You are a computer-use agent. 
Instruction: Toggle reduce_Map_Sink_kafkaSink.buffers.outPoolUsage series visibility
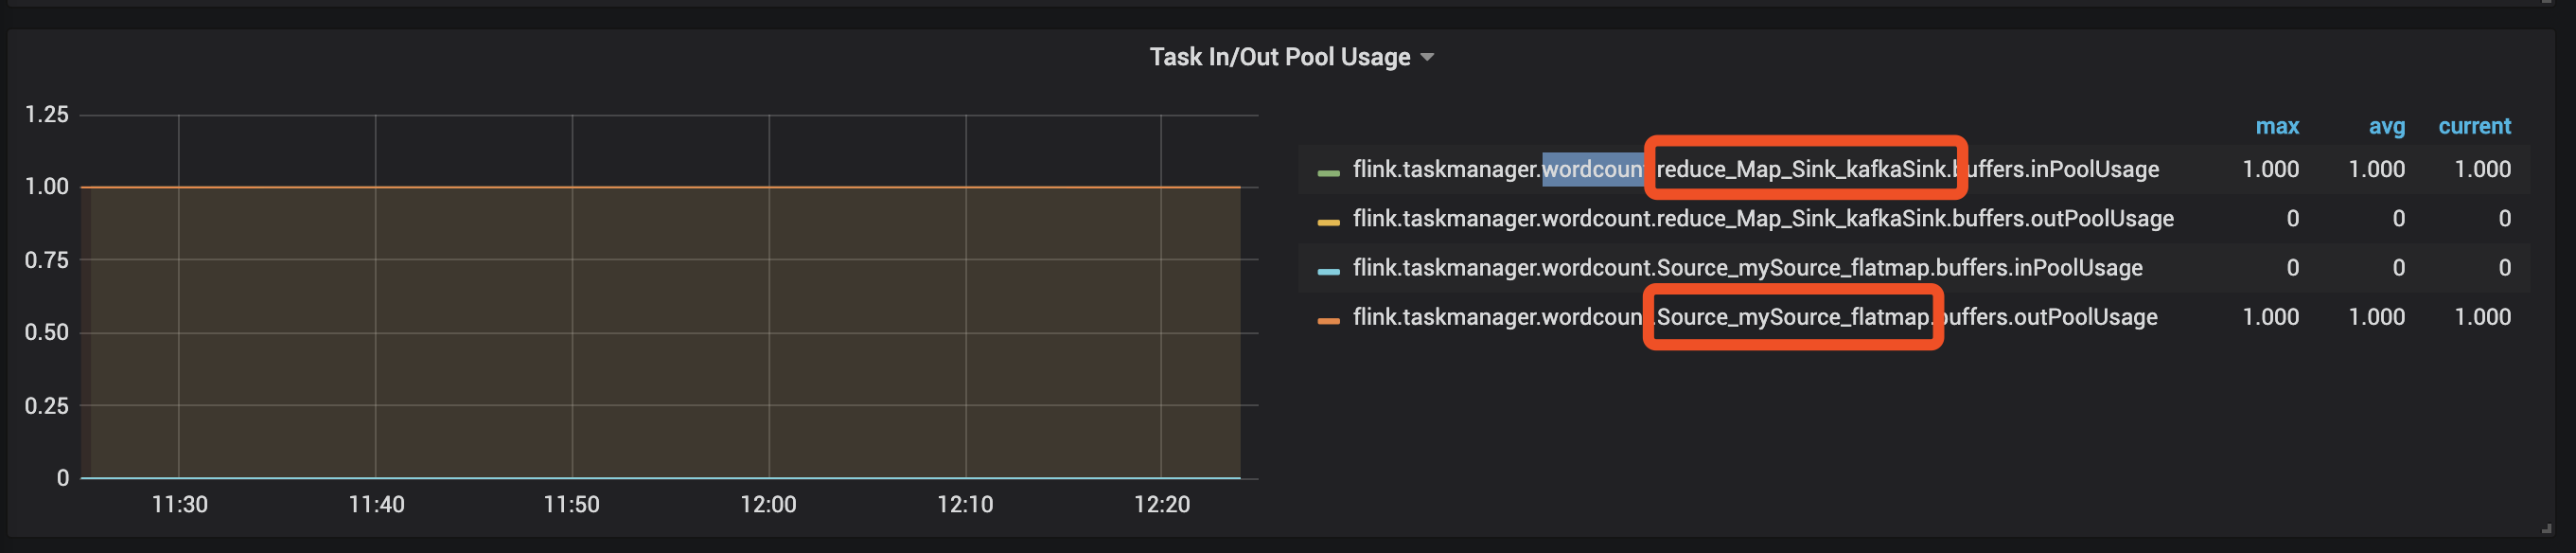point(1762,218)
